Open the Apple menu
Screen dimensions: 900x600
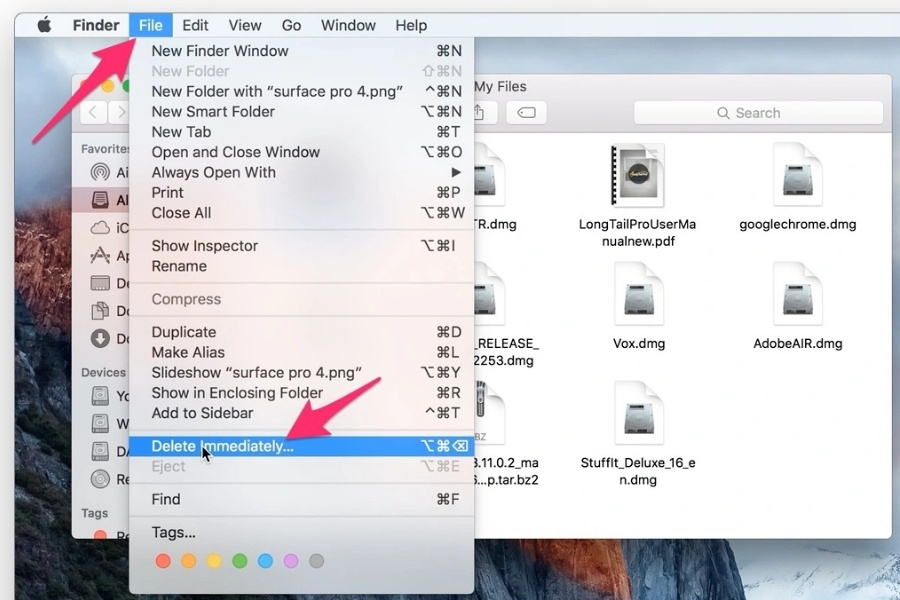click(44, 25)
